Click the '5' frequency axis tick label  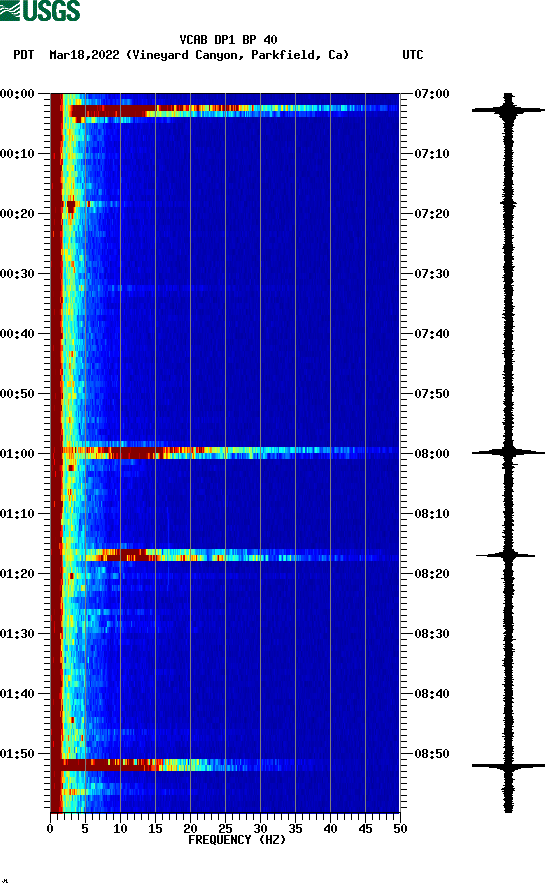(85, 829)
